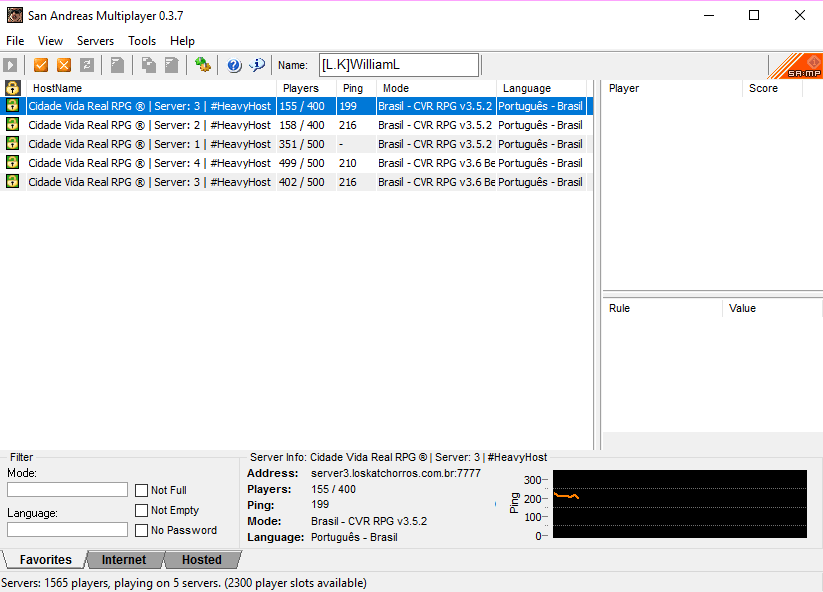Click the "351 / 500" players cell

pyautogui.click(x=302, y=144)
